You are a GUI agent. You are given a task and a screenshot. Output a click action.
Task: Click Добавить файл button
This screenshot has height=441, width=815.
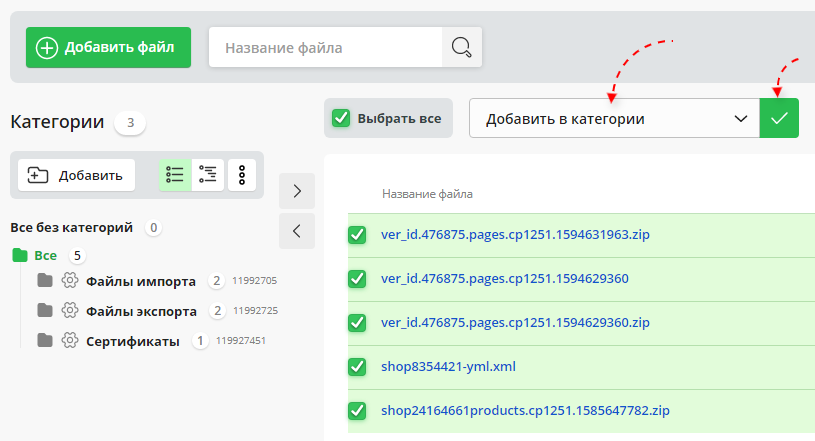coord(108,47)
